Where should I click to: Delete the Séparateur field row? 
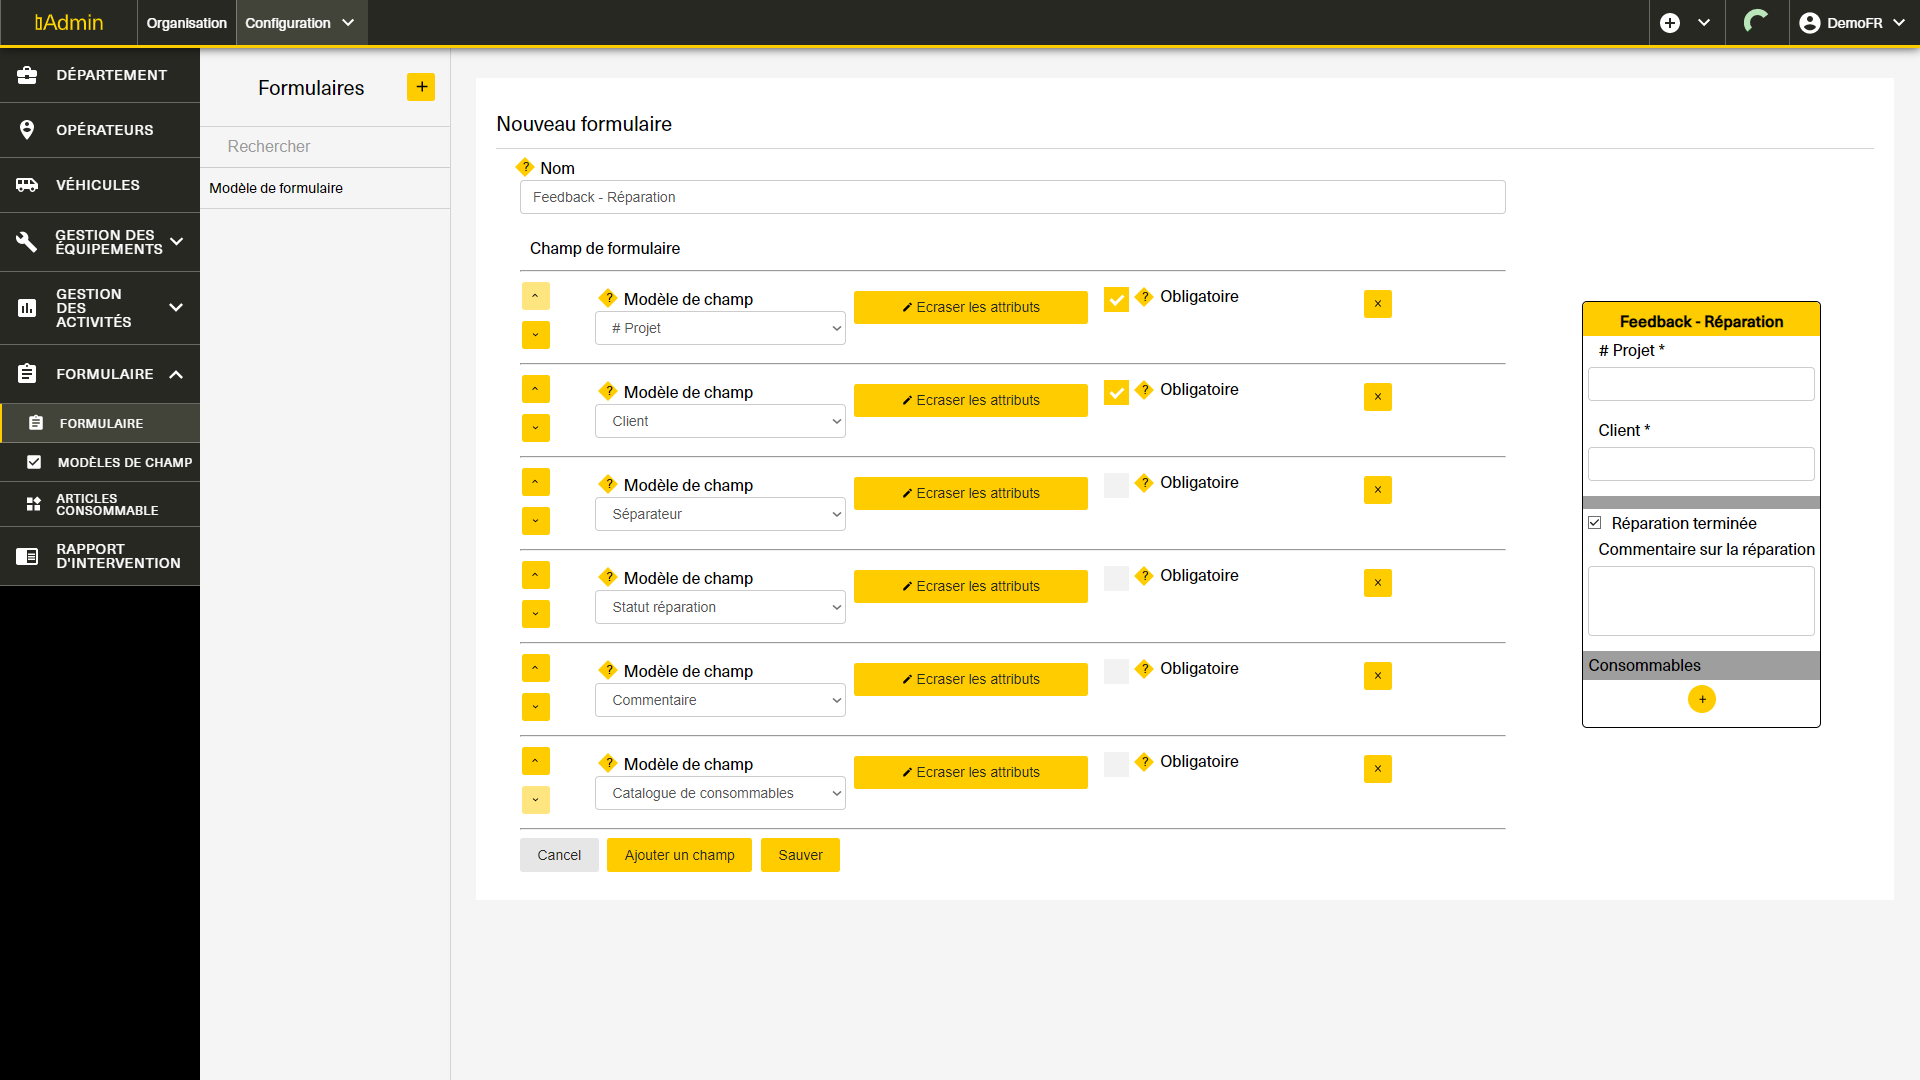(x=1377, y=490)
